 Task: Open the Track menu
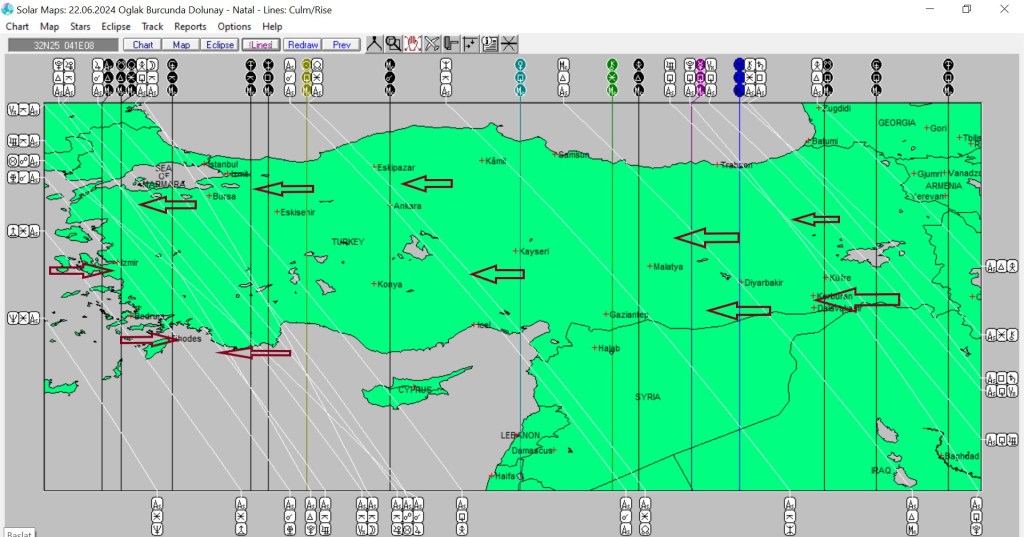[152, 27]
